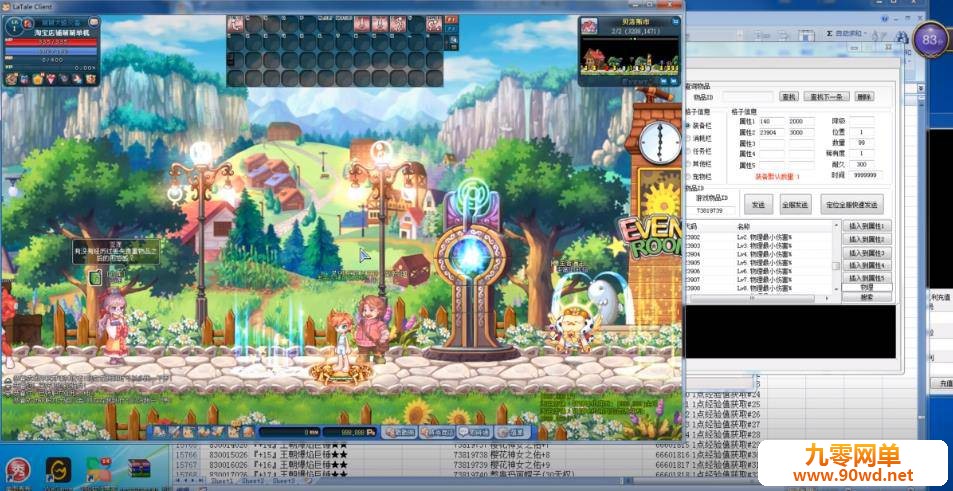Click the 属性1 first value field showing 140
The image size is (953, 491).
pyautogui.click(x=771, y=121)
